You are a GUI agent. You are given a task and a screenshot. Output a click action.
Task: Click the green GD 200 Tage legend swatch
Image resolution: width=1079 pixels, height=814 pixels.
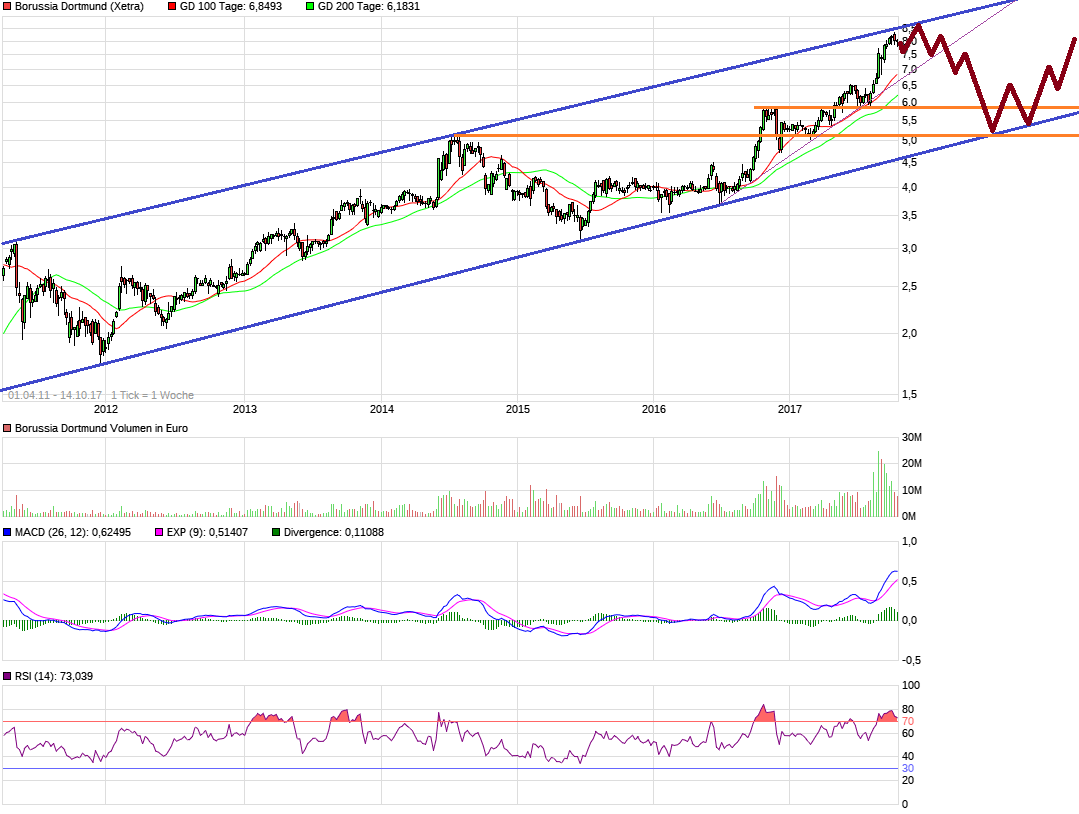pos(310,6)
